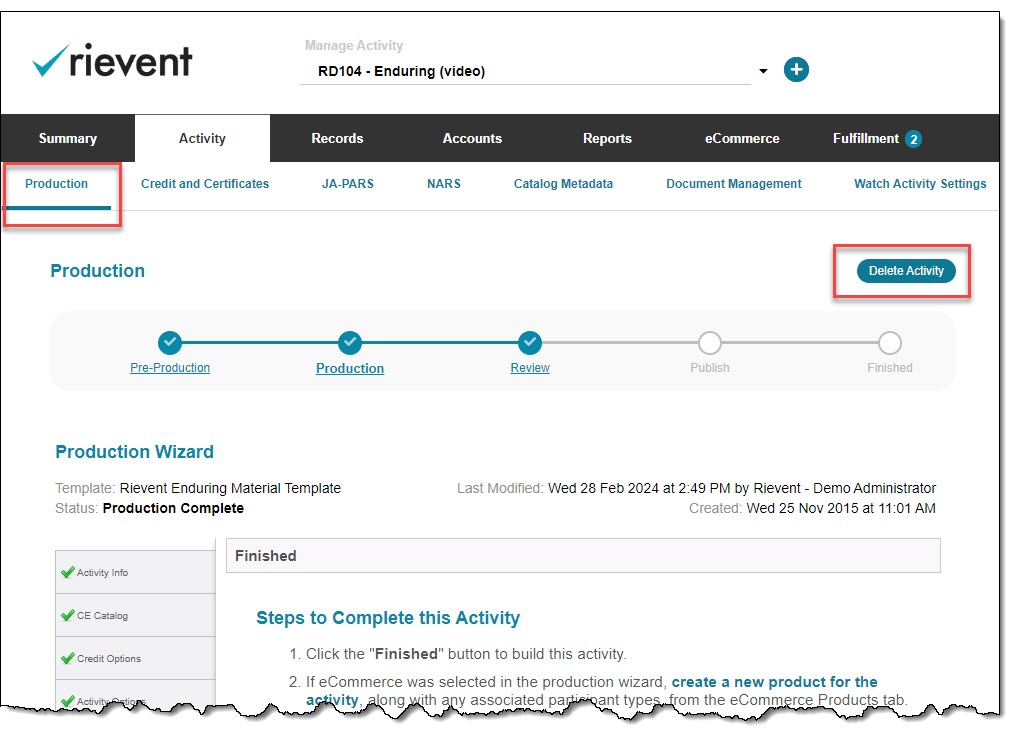Image resolution: width=1010 pixels, height=739 pixels.
Task: Click Steps to Complete this Activity heading
Action: click(388, 618)
